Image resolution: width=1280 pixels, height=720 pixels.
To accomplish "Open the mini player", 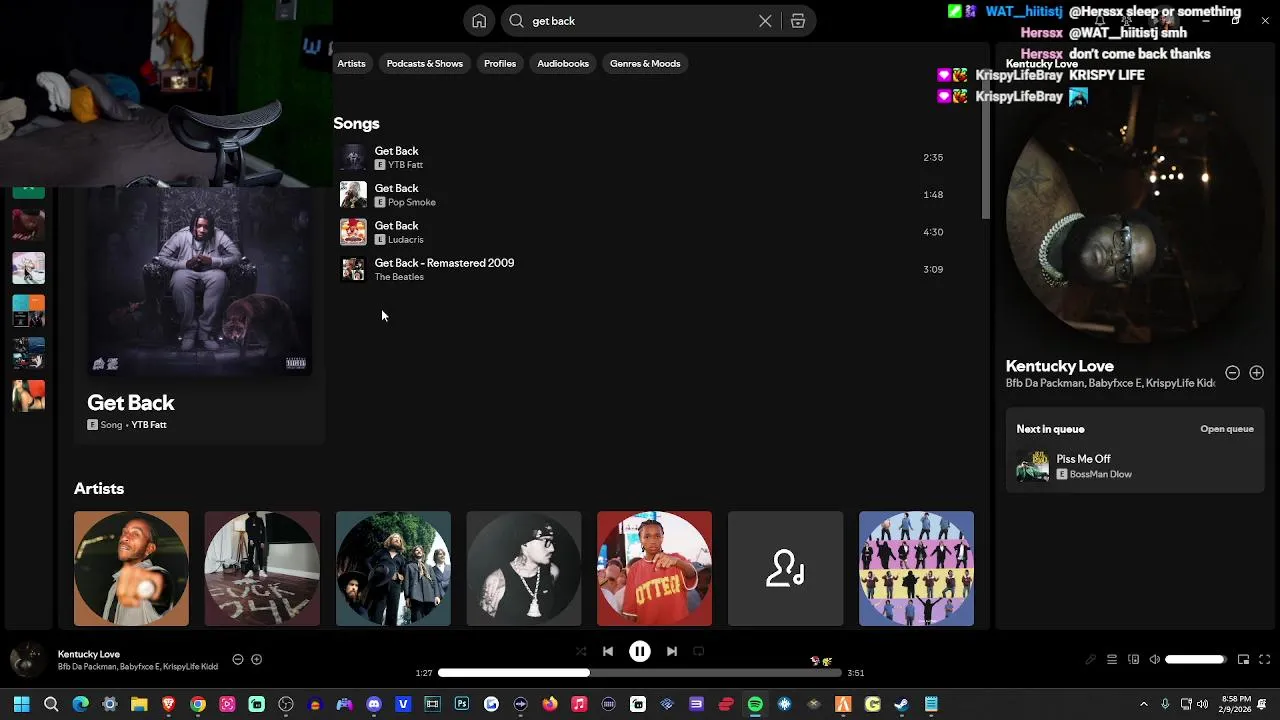I will coord(1243,660).
